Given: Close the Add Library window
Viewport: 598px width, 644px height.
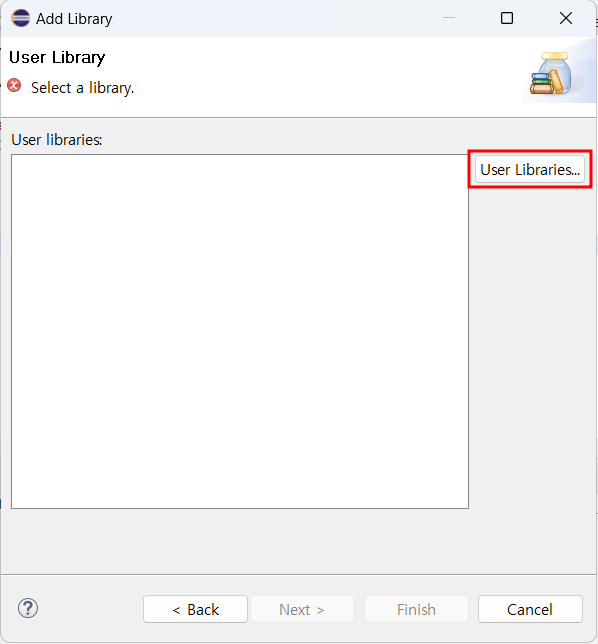Looking at the screenshot, I should click(566, 18).
